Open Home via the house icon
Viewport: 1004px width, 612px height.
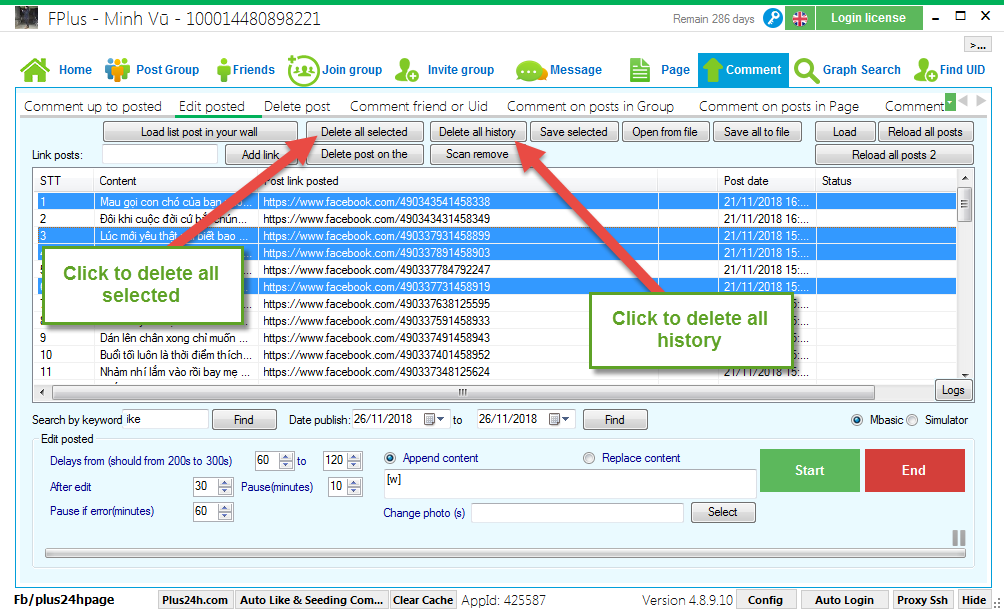35,70
